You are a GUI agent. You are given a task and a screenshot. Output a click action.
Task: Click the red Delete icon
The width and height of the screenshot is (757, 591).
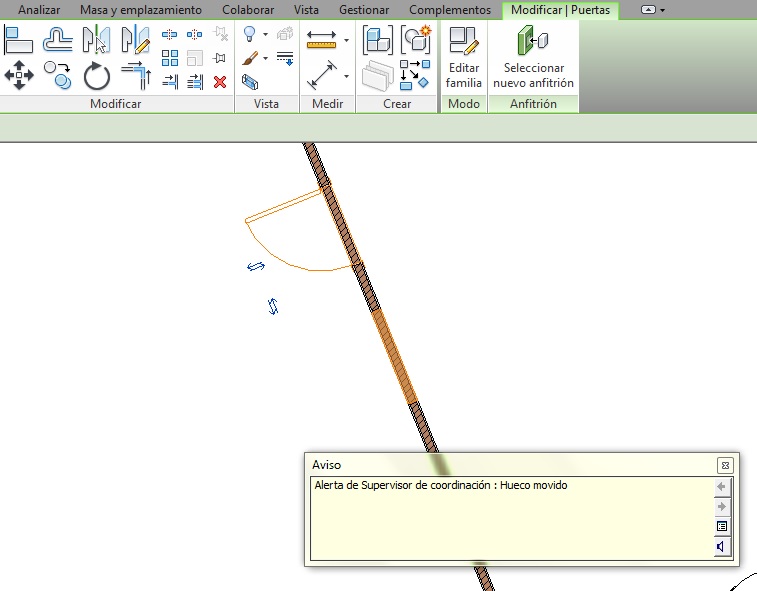220,82
